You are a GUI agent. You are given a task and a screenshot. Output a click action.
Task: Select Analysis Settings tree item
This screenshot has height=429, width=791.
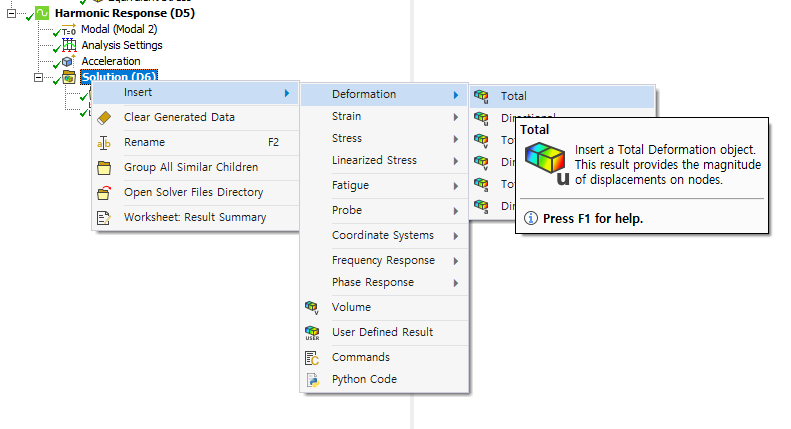(122, 45)
